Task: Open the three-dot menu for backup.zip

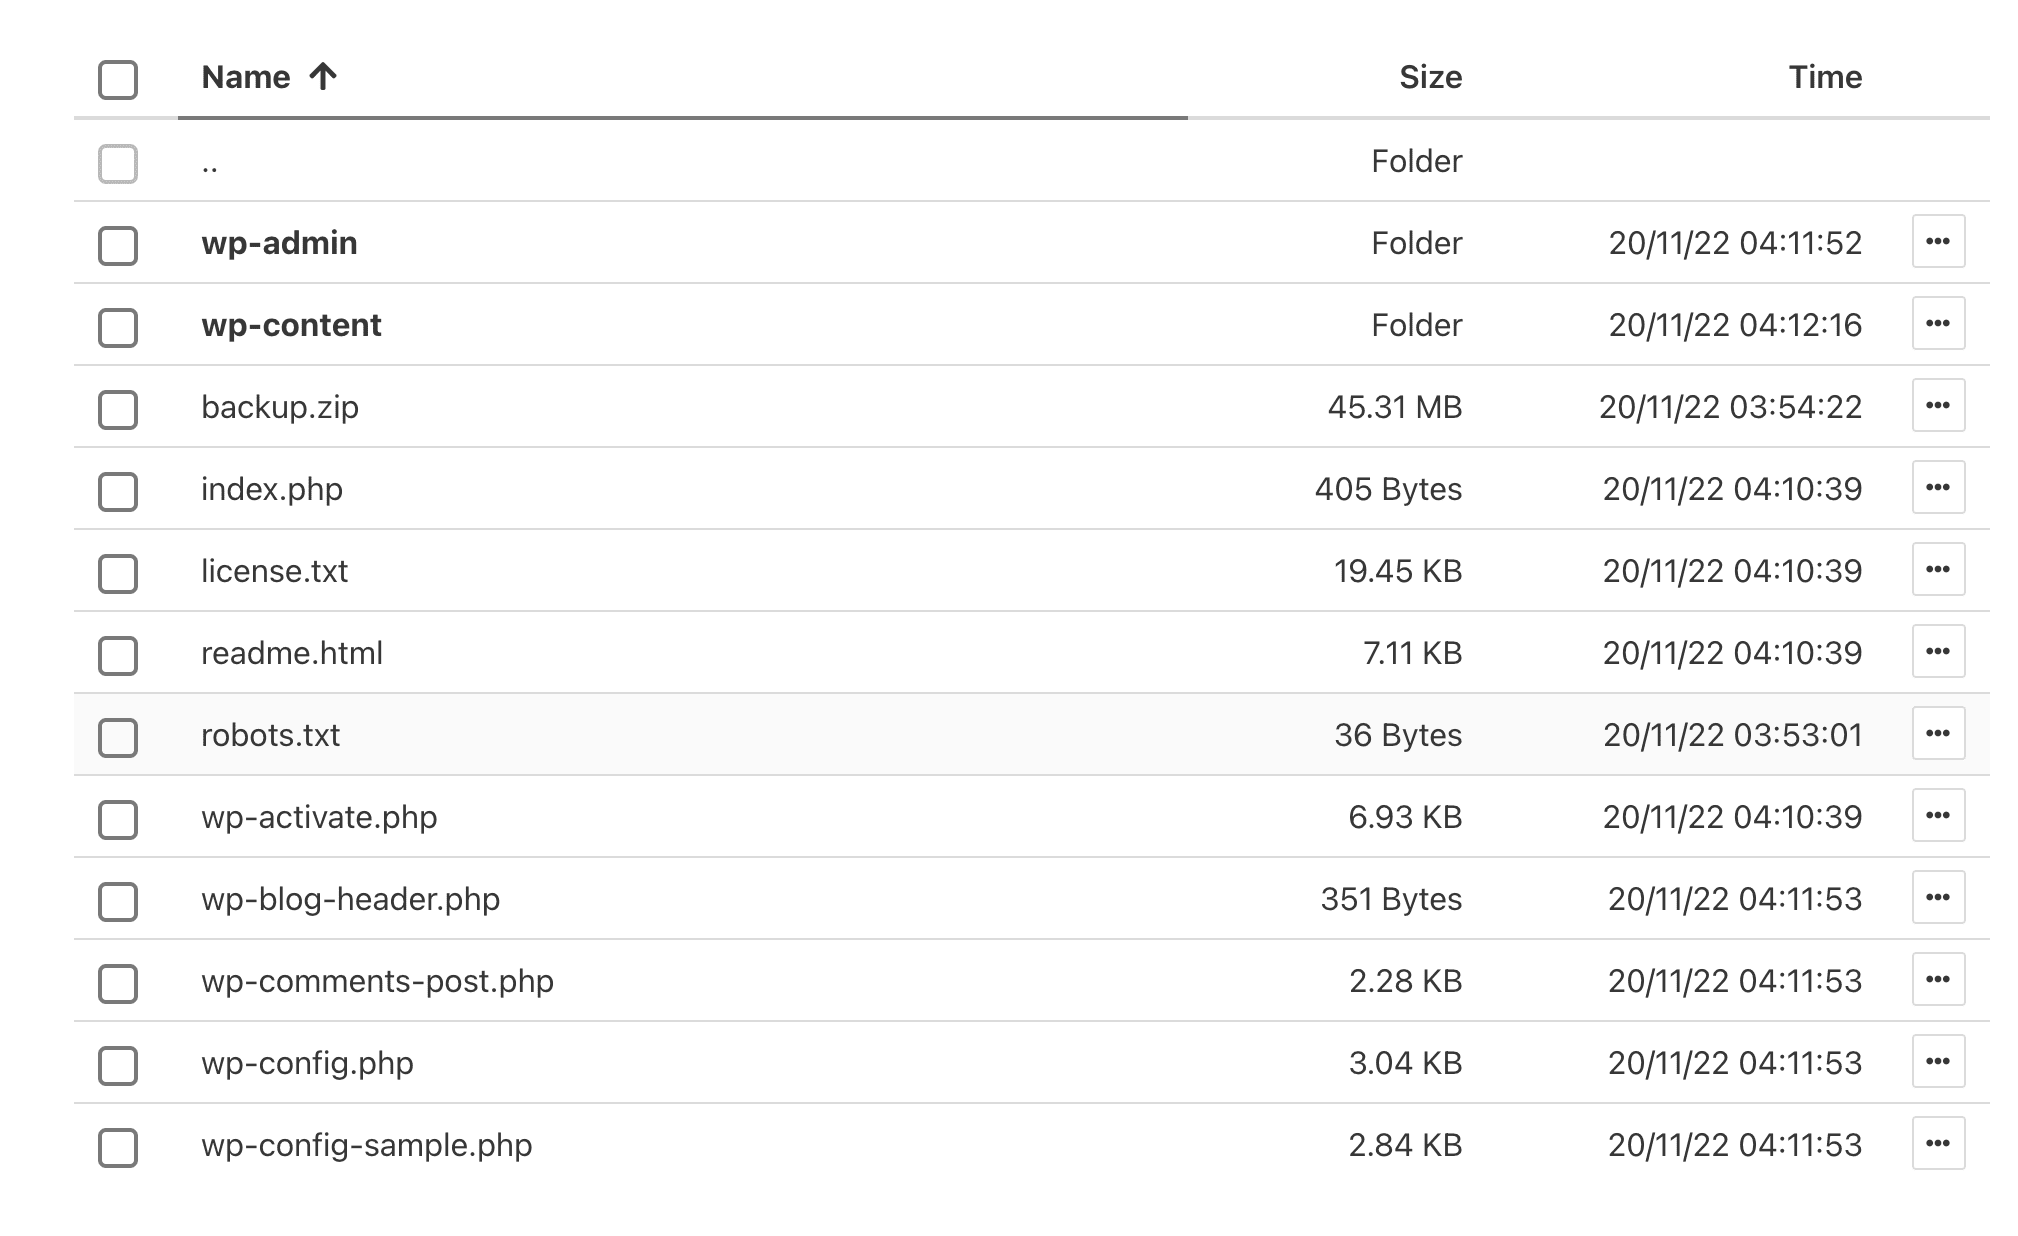Action: (x=1937, y=405)
